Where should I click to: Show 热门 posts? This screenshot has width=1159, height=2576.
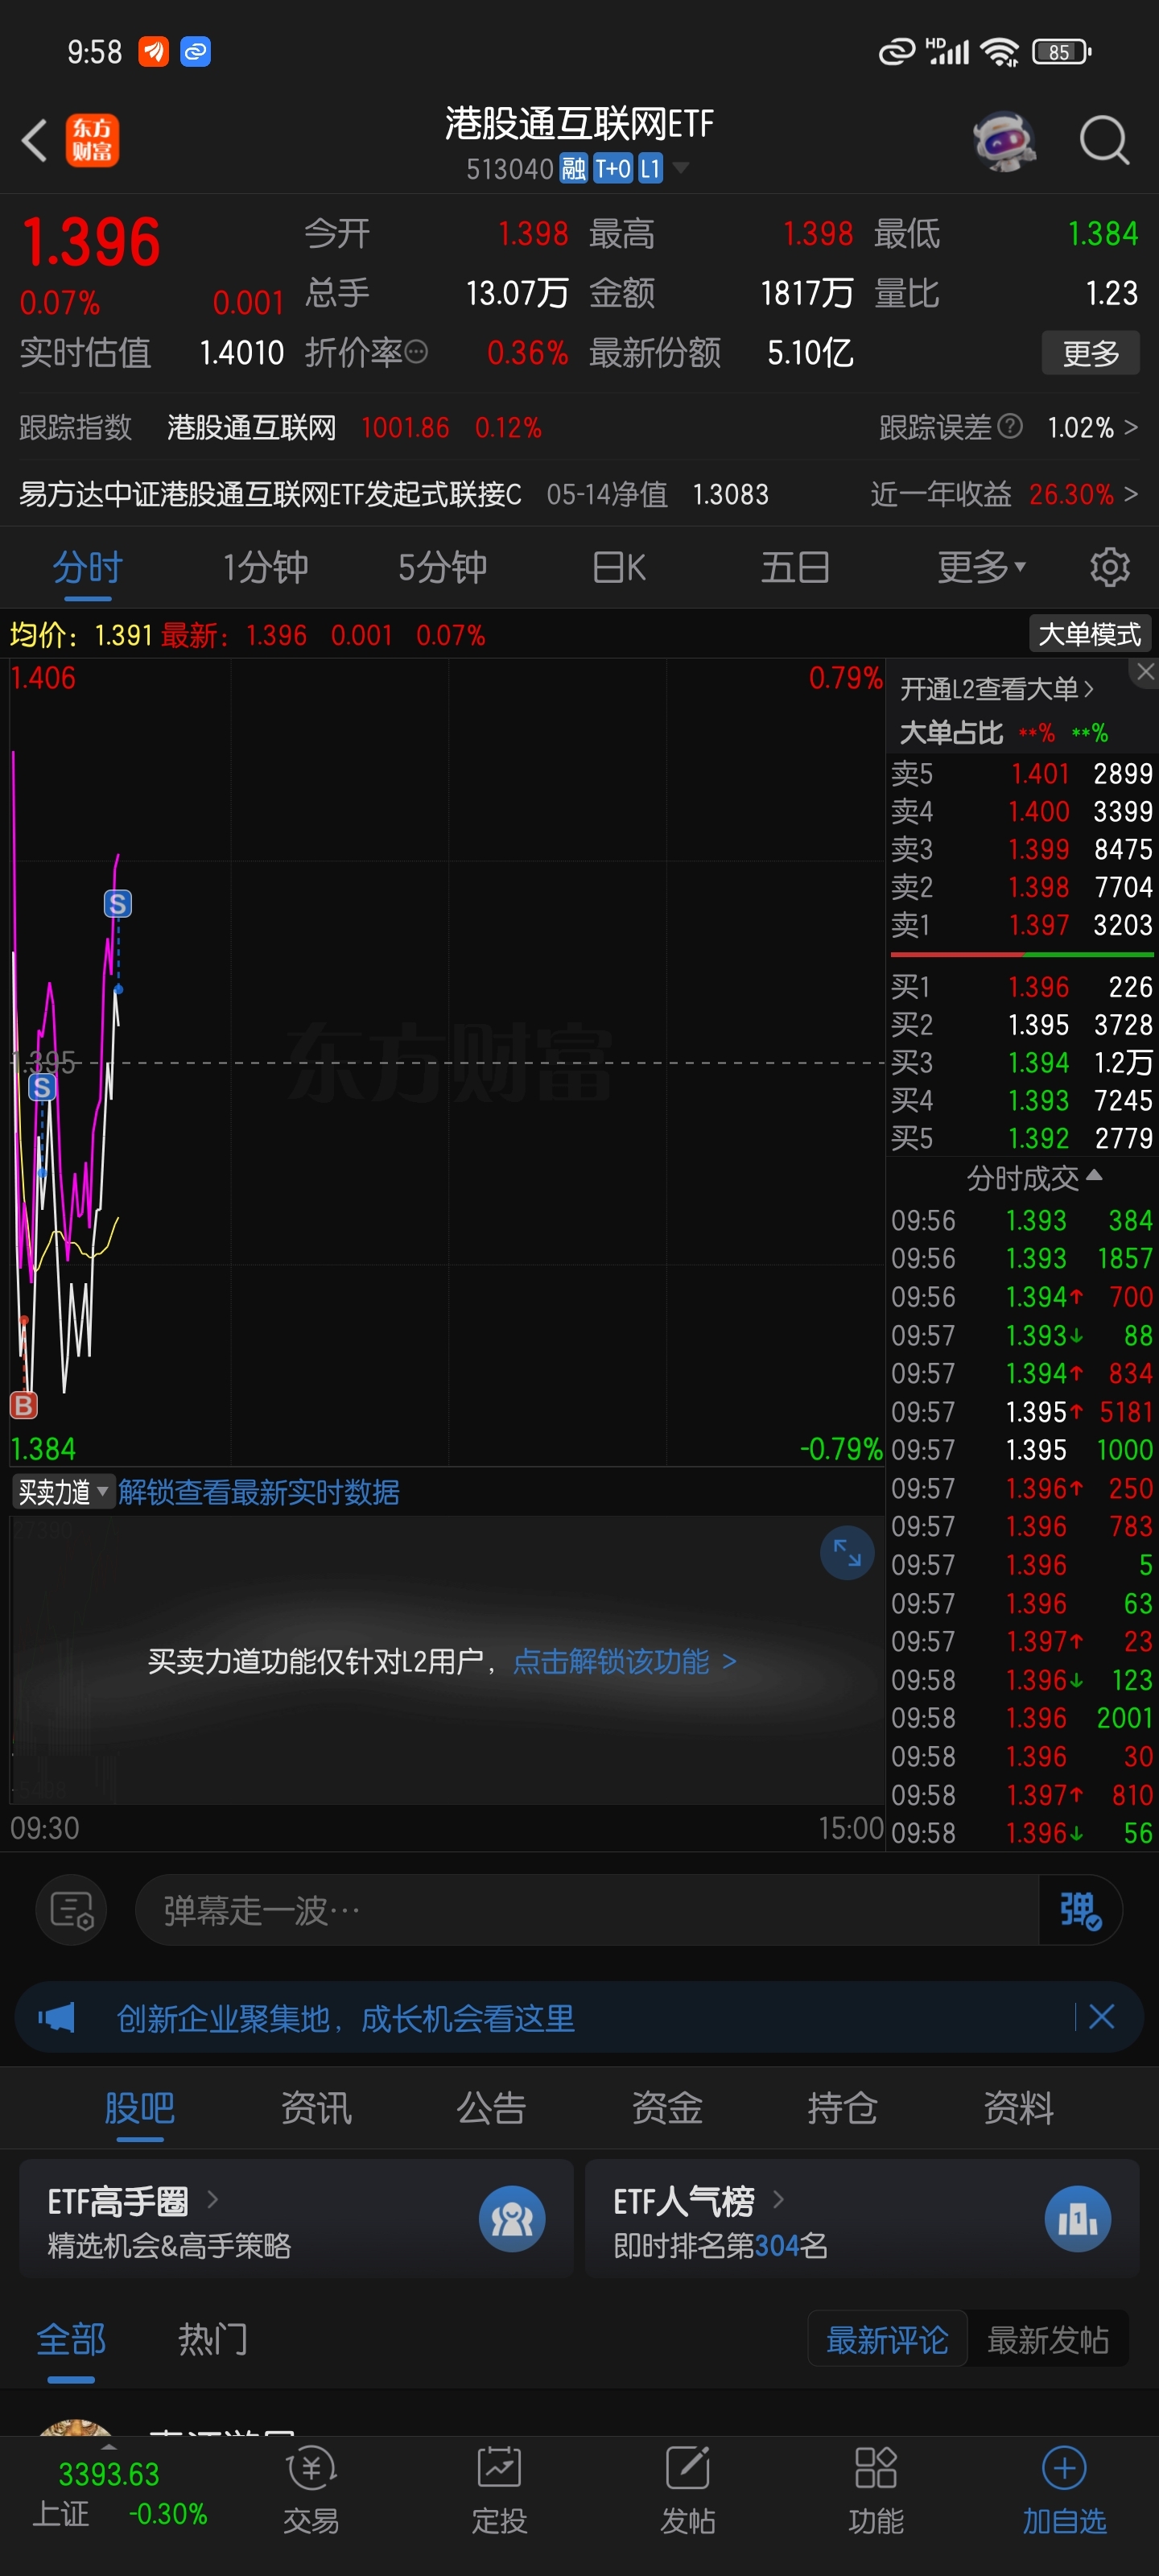(x=213, y=2339)
